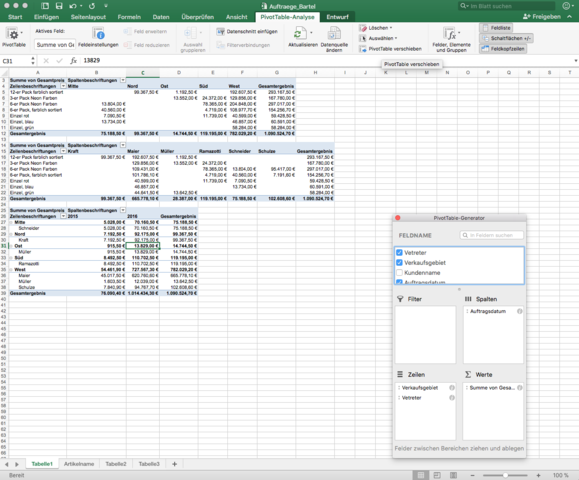Close the PivotTable-Generator panel

pos(398,218)
